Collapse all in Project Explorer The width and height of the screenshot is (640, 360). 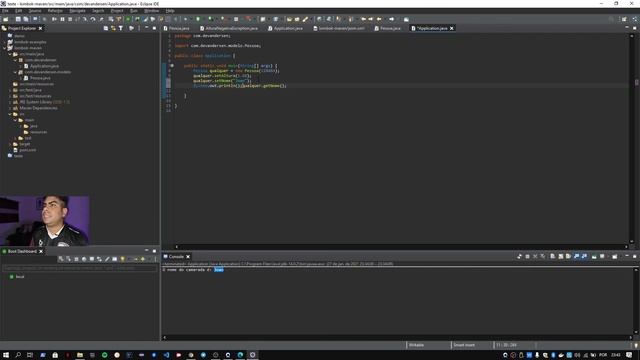click(x=106, y=28)
